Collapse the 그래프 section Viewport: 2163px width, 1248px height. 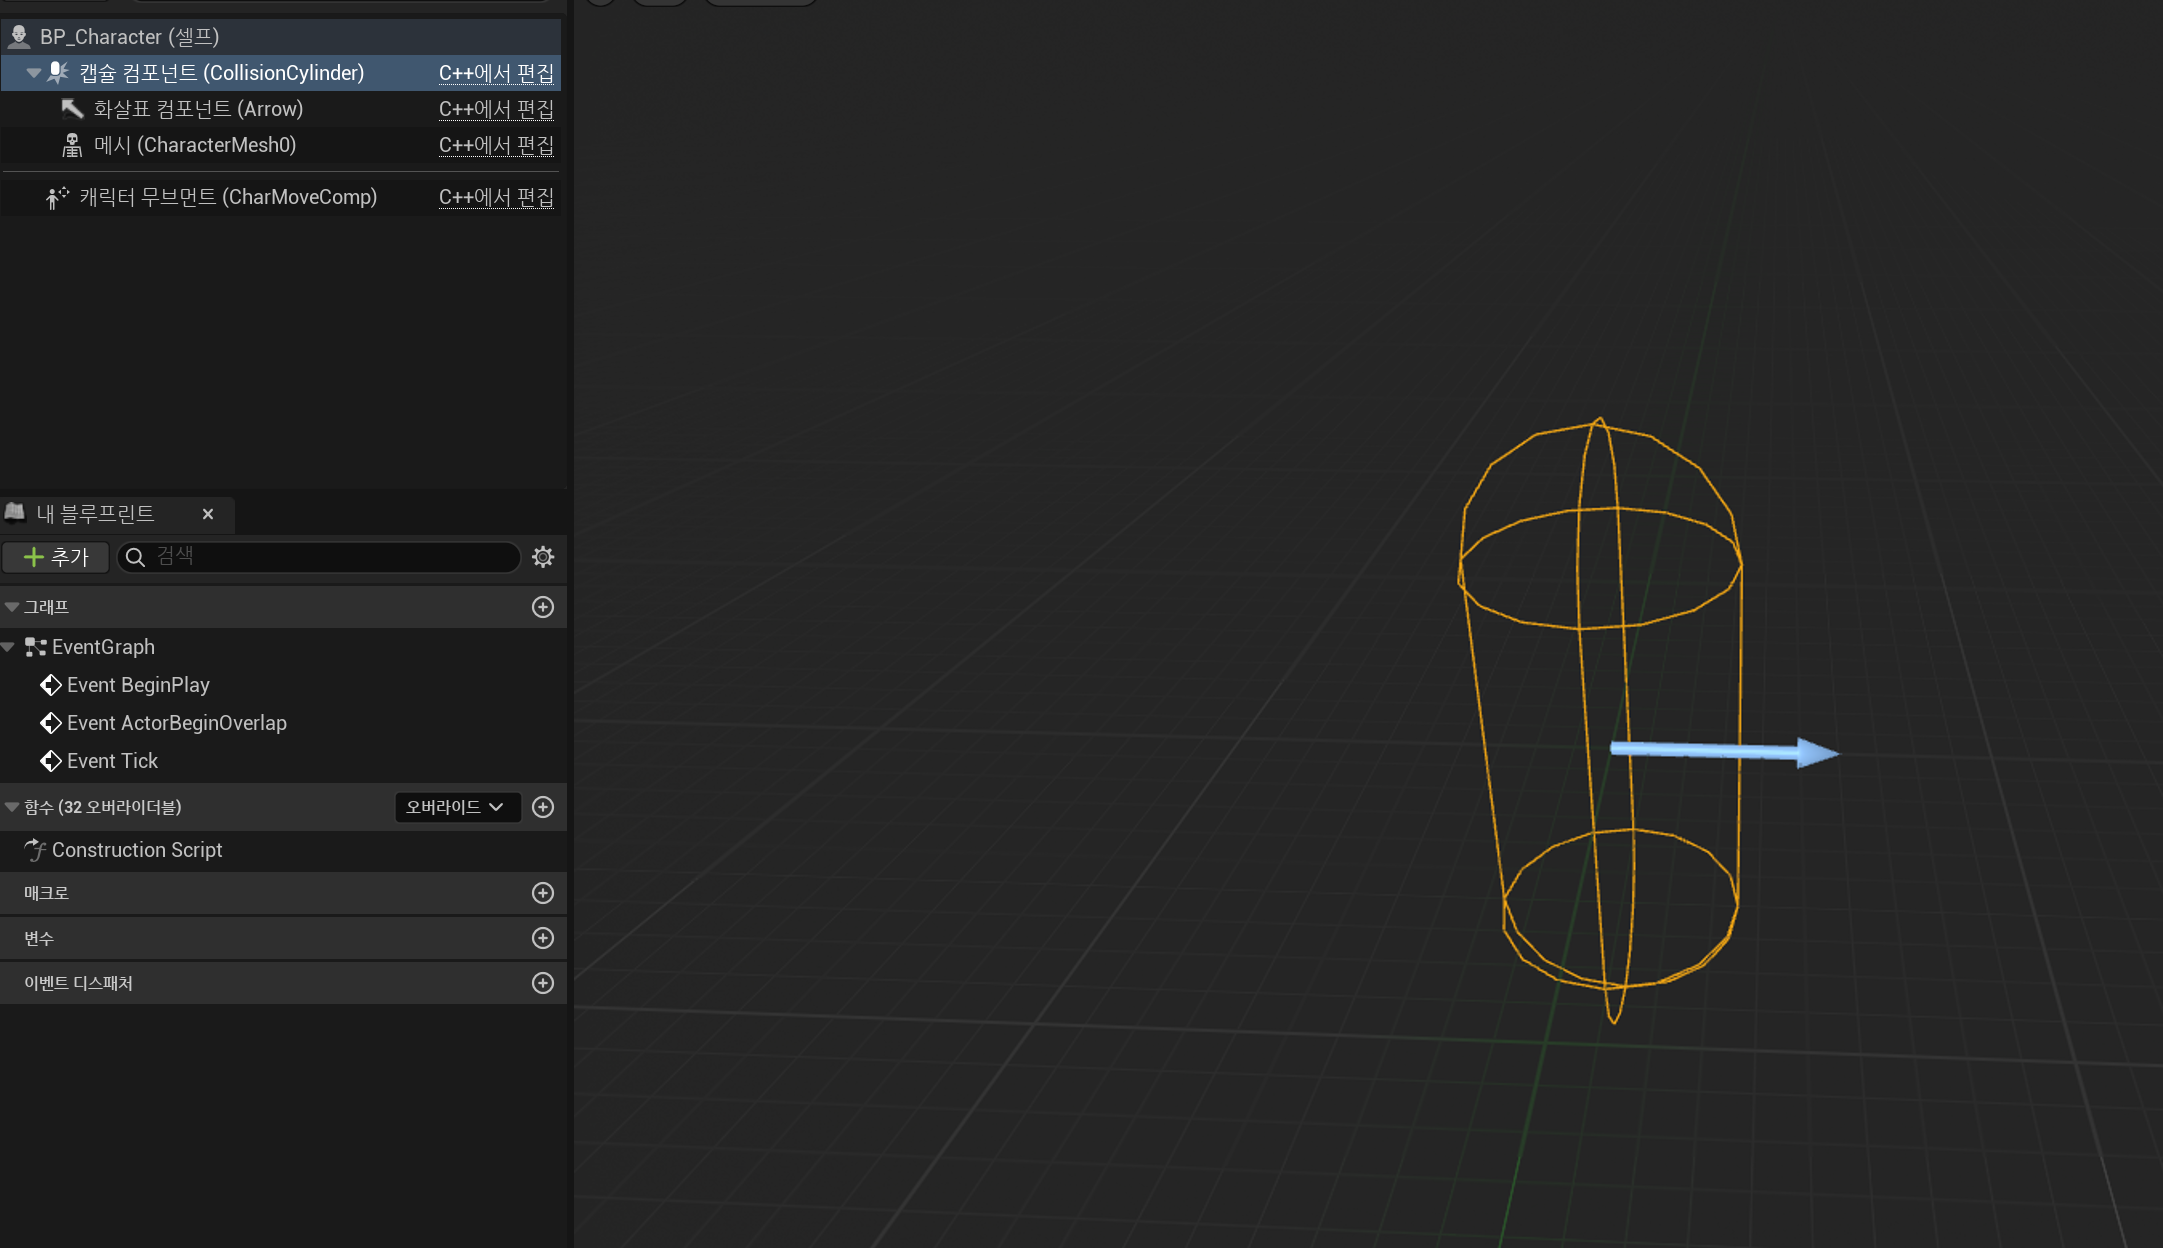click(x=12, y=607)
